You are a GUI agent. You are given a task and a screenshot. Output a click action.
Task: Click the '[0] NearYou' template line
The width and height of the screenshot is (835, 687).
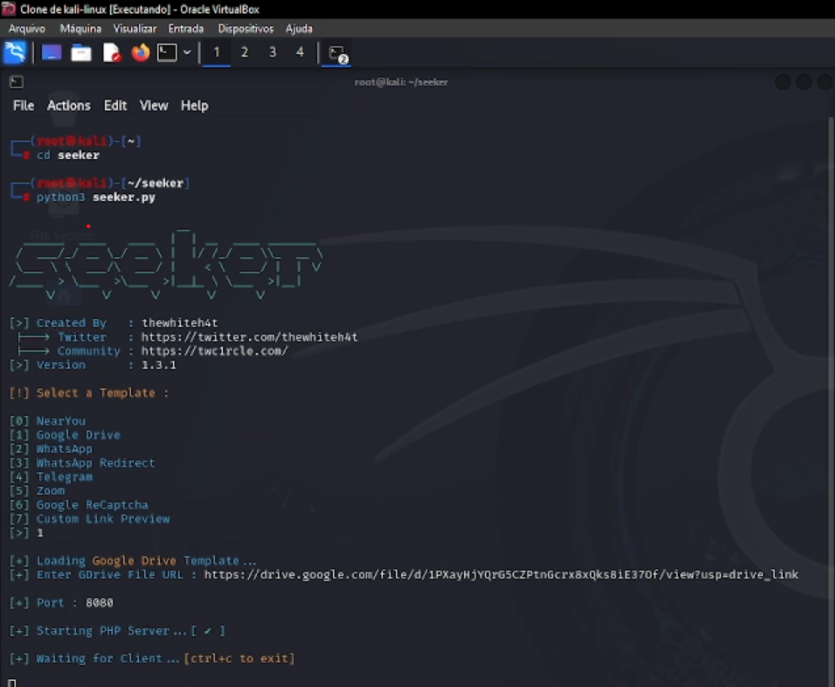[x=47, y=421]
